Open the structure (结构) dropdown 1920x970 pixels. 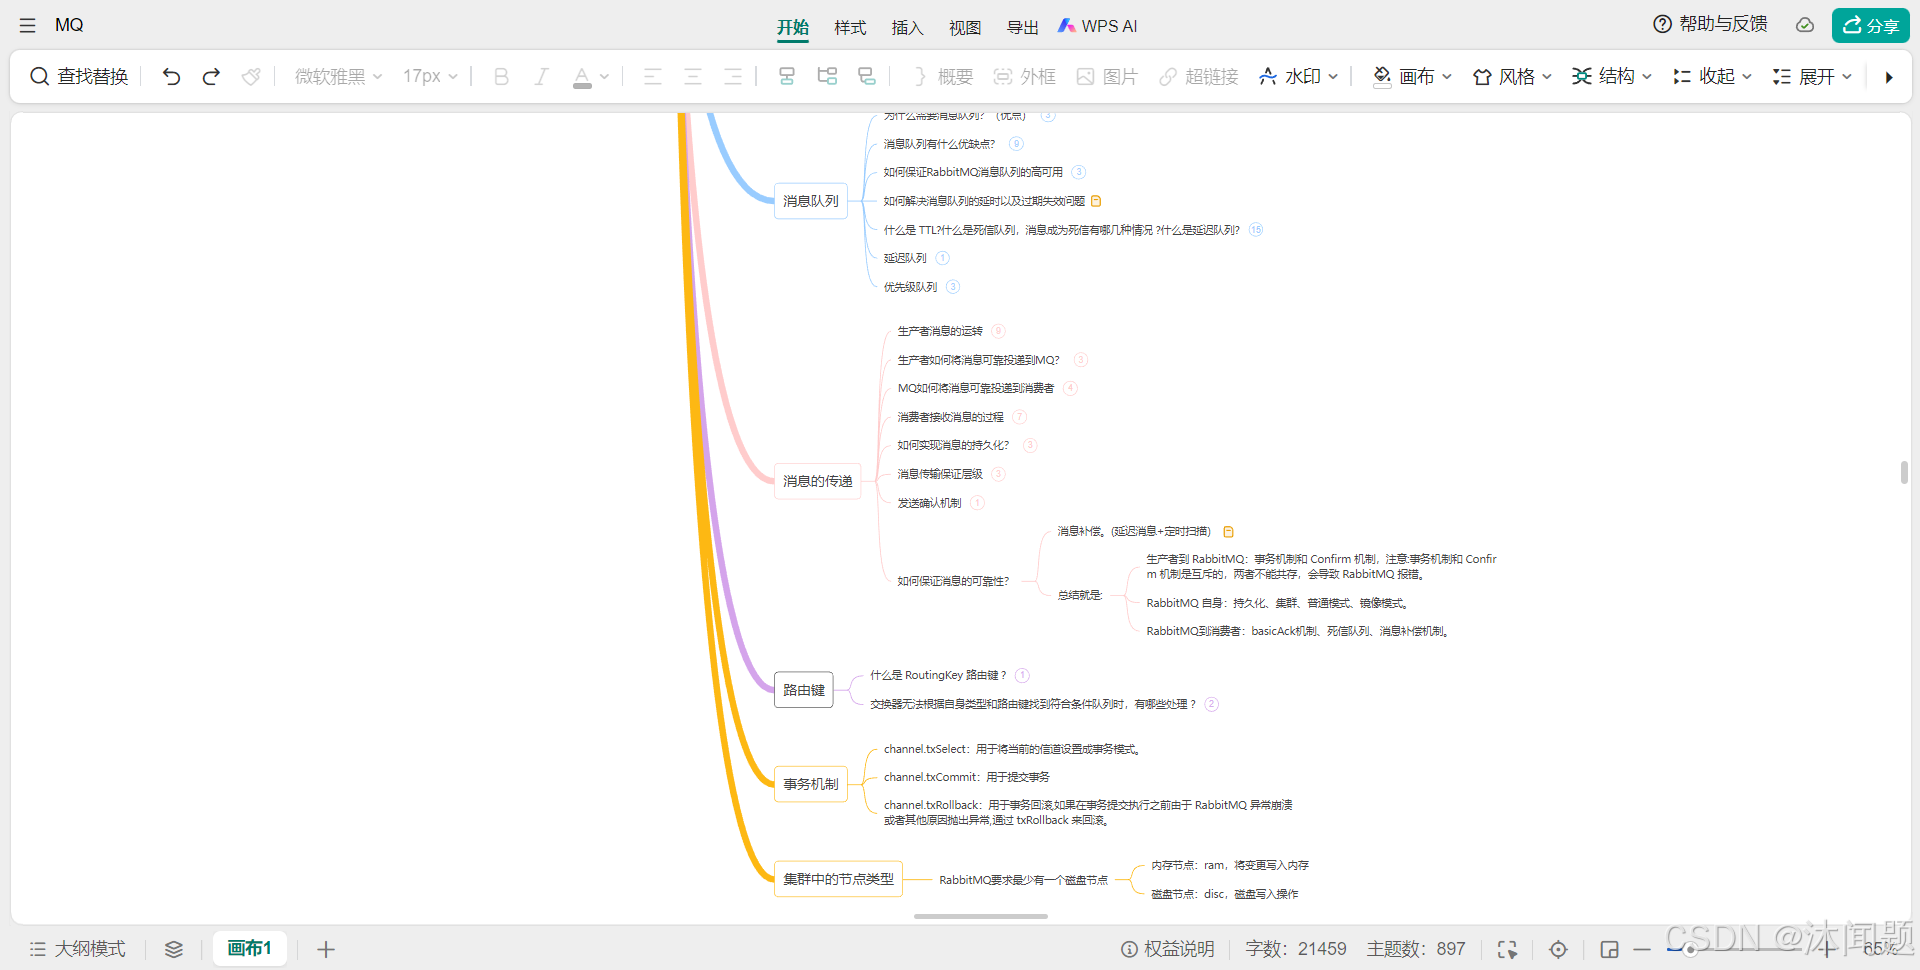pos(1612,76)
